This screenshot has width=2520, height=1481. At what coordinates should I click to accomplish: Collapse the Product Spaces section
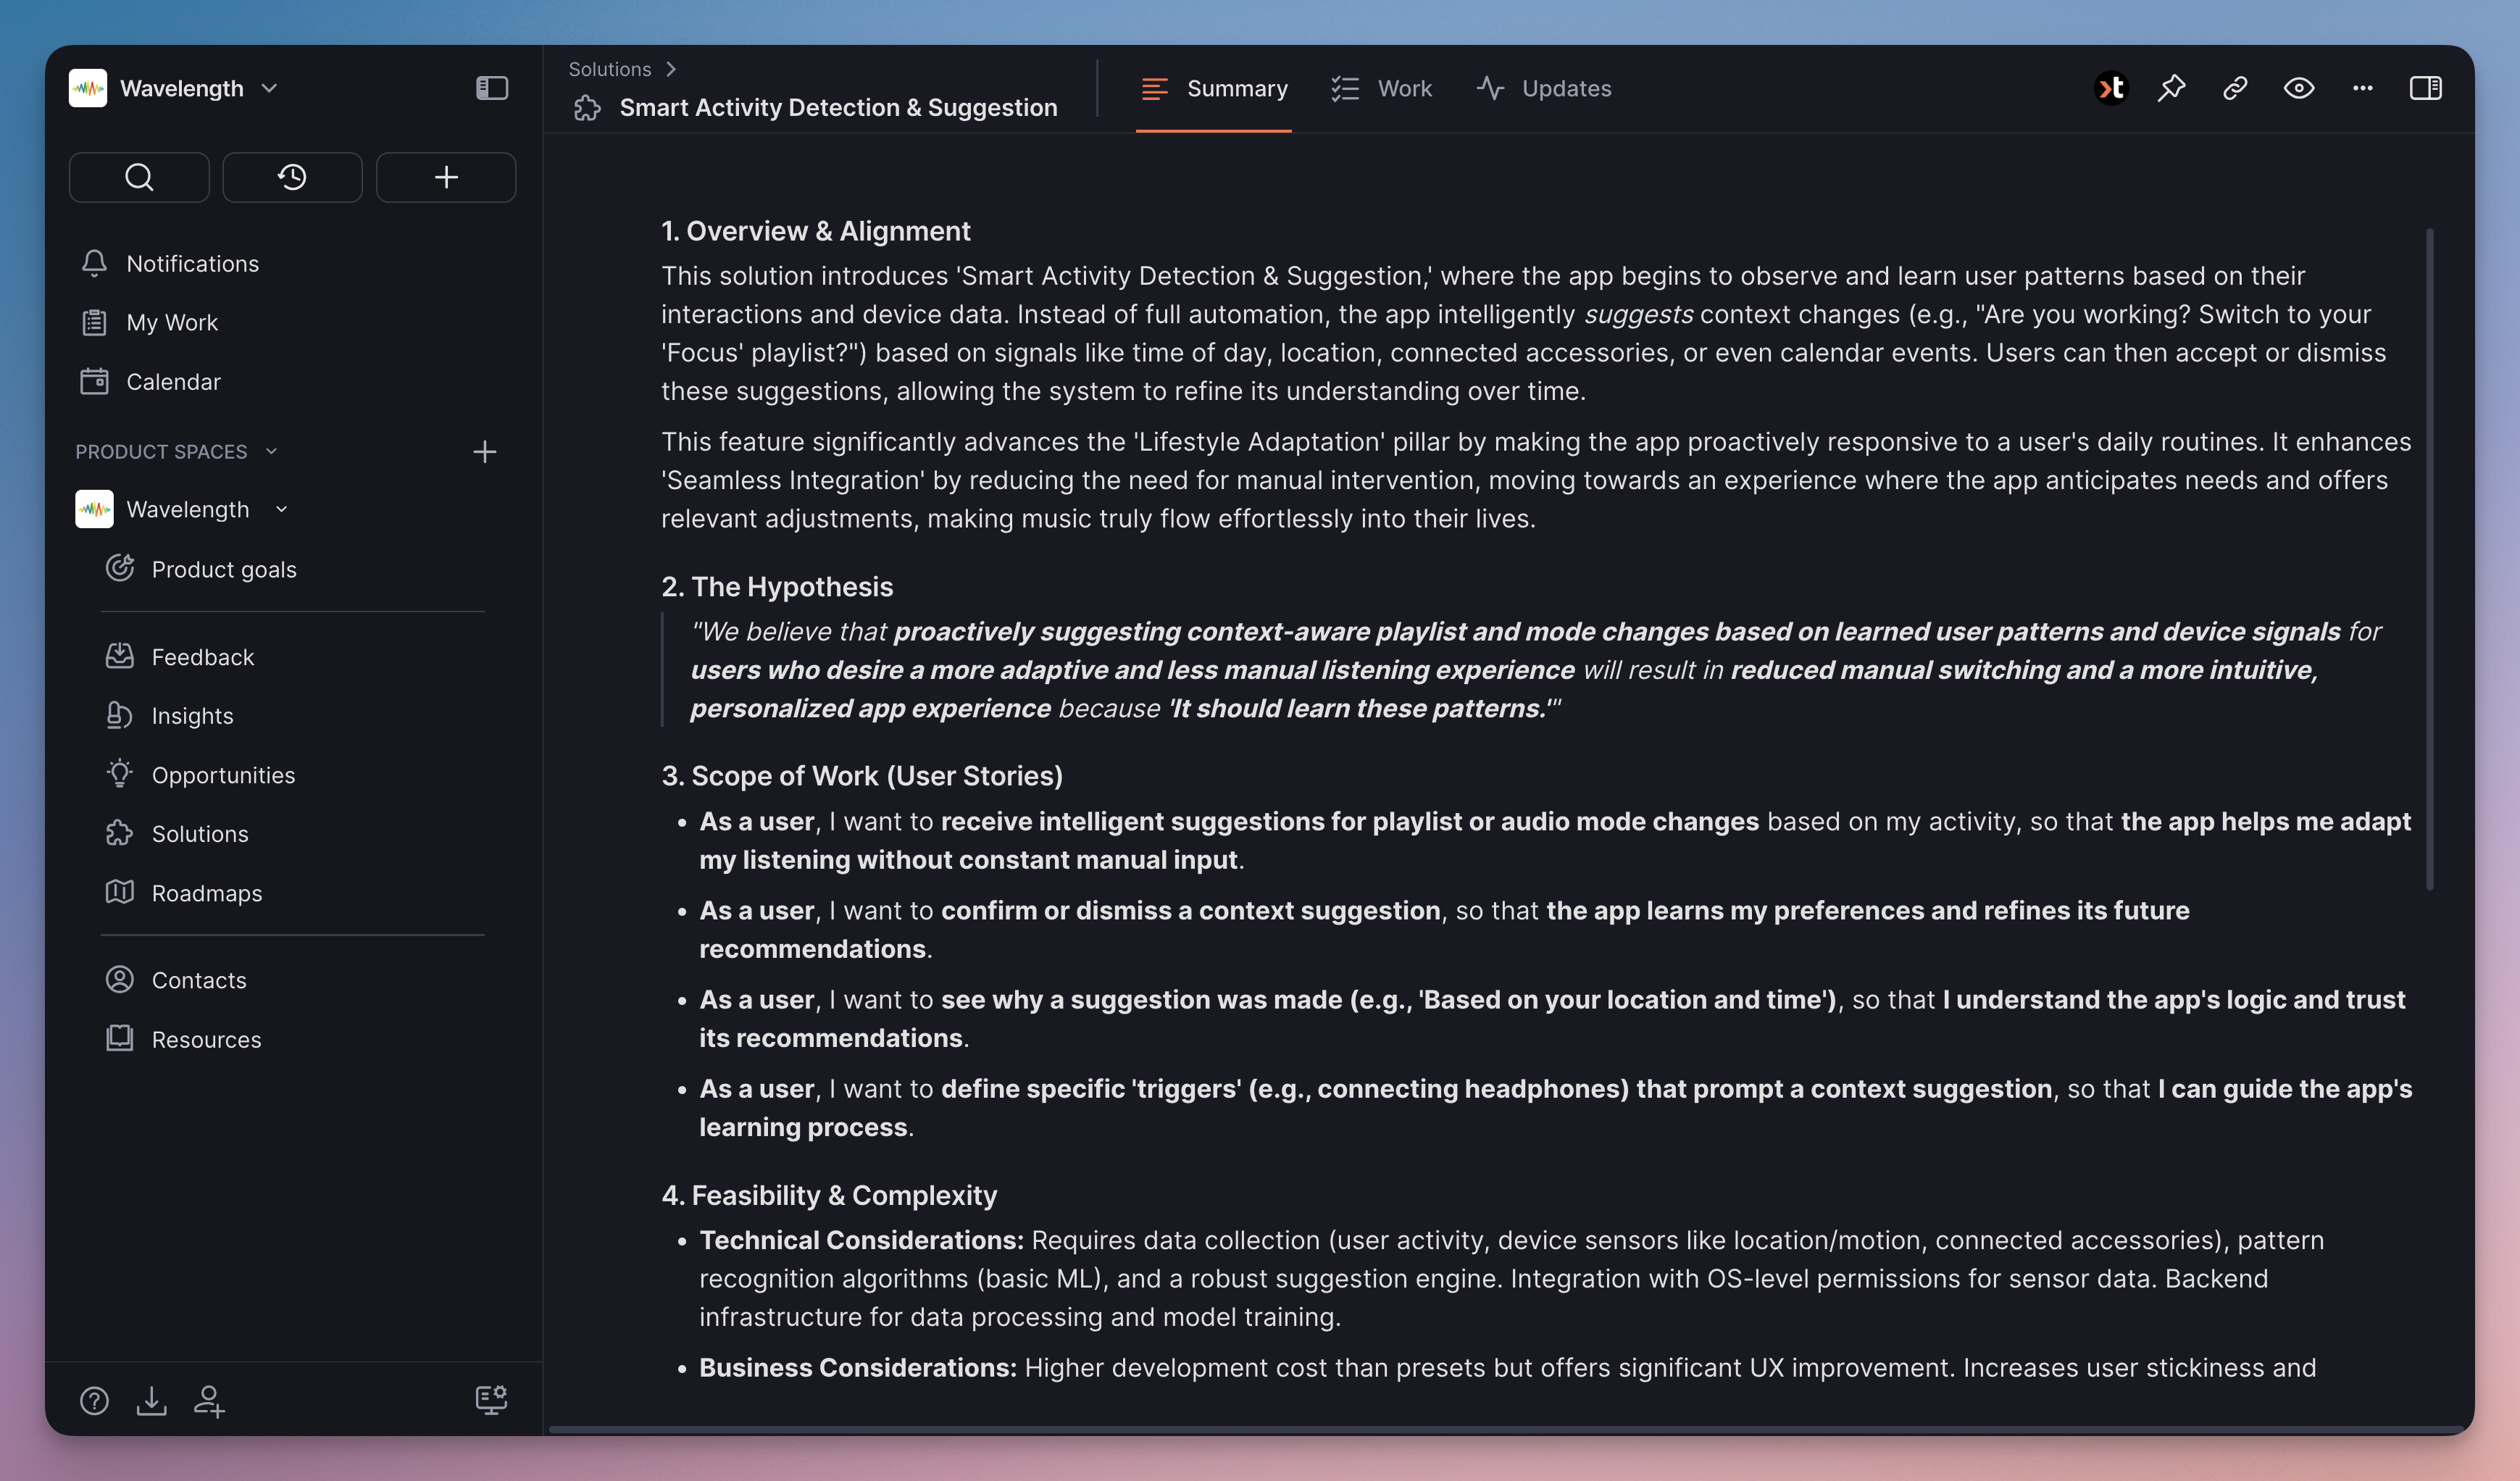click(x=271, y=451)
